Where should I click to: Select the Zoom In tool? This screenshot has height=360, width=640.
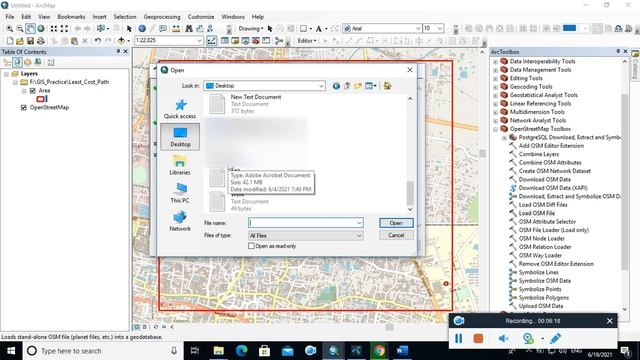click(x=9, y=29)
